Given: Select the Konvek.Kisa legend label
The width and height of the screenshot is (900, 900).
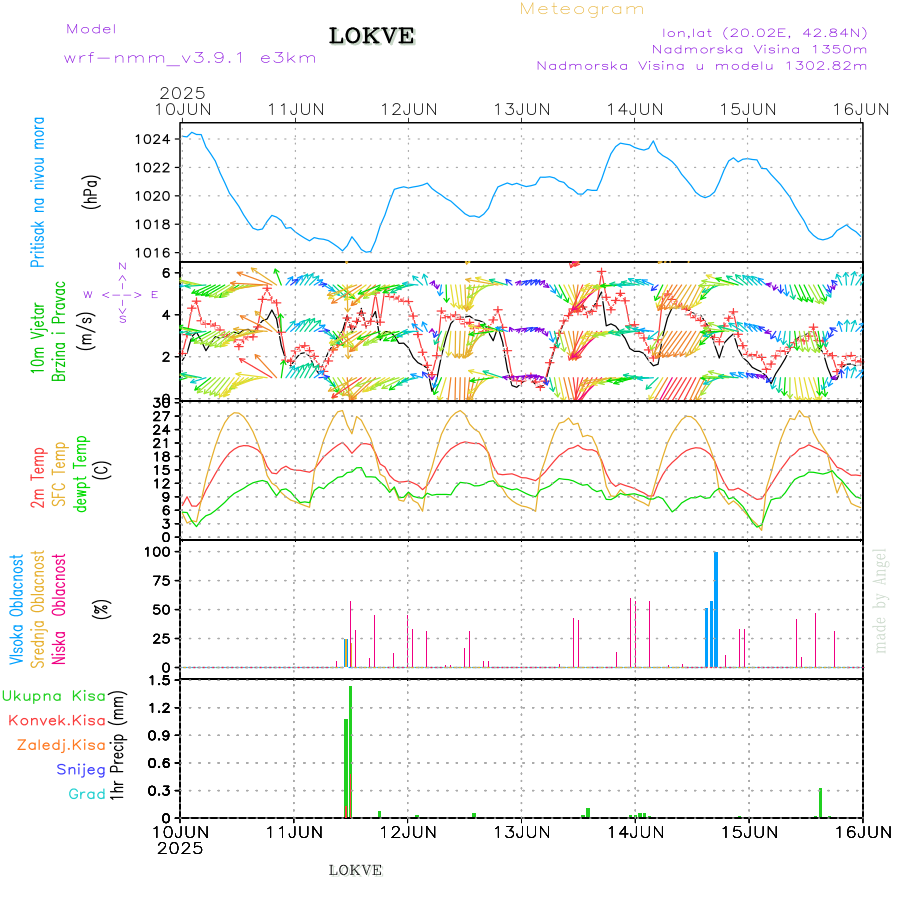Looking at the screenshot, I should (56, 720).
